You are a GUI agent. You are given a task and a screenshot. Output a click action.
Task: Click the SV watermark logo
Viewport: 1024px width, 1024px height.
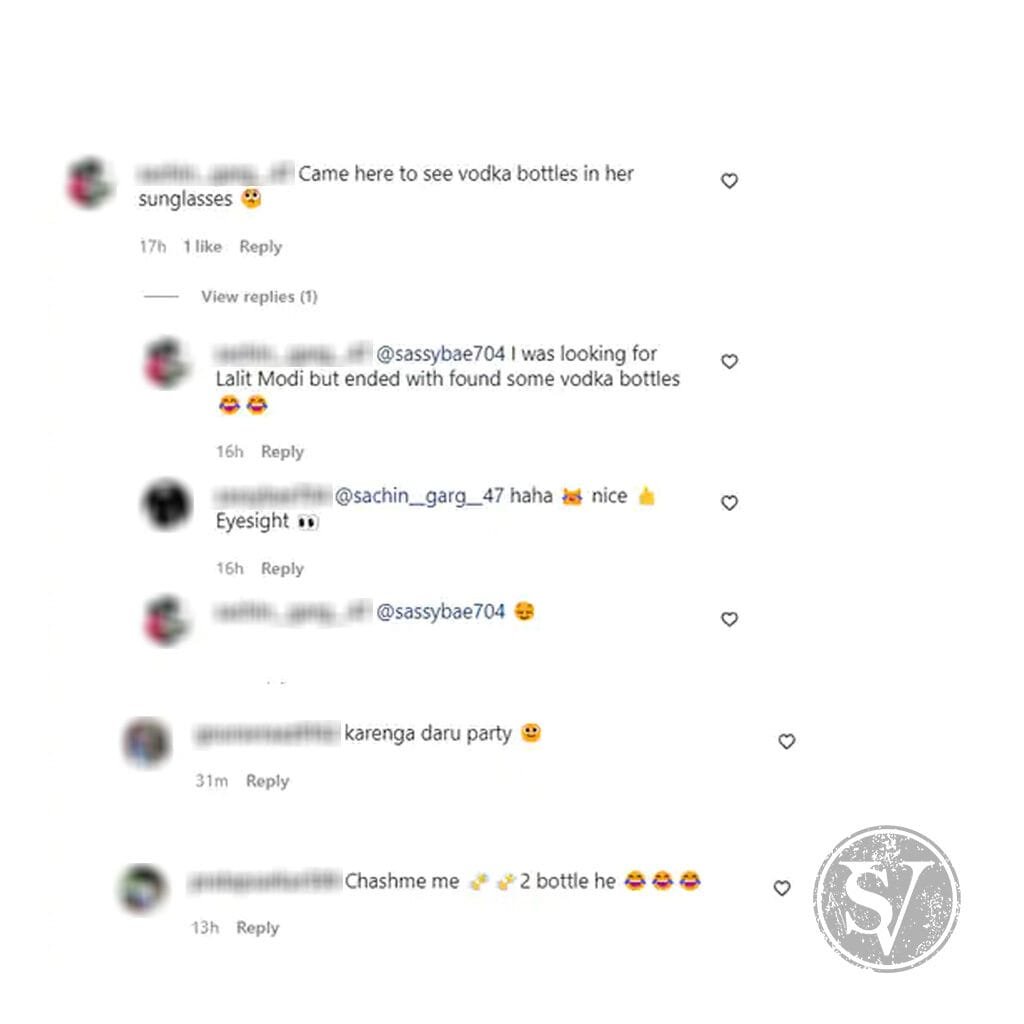click(x=887, y=899)
